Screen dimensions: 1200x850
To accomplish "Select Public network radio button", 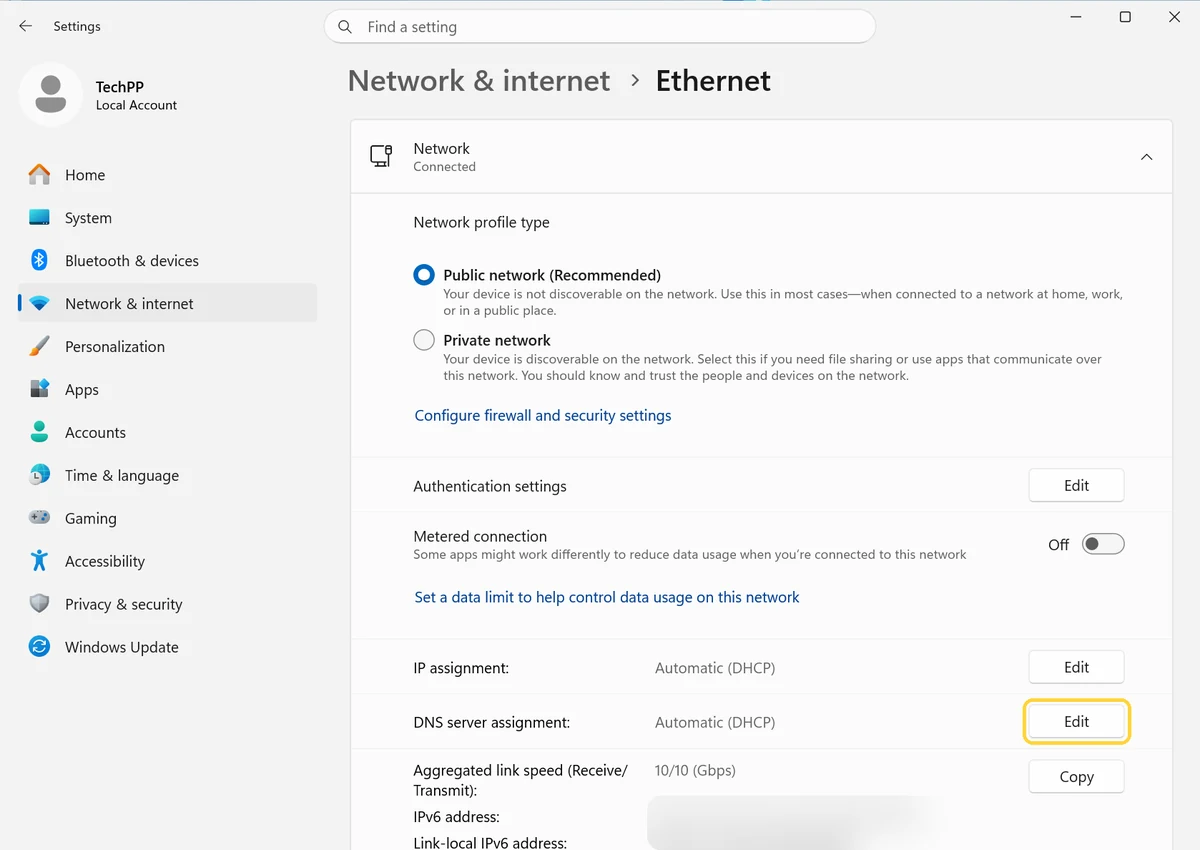I will (424, 275).
